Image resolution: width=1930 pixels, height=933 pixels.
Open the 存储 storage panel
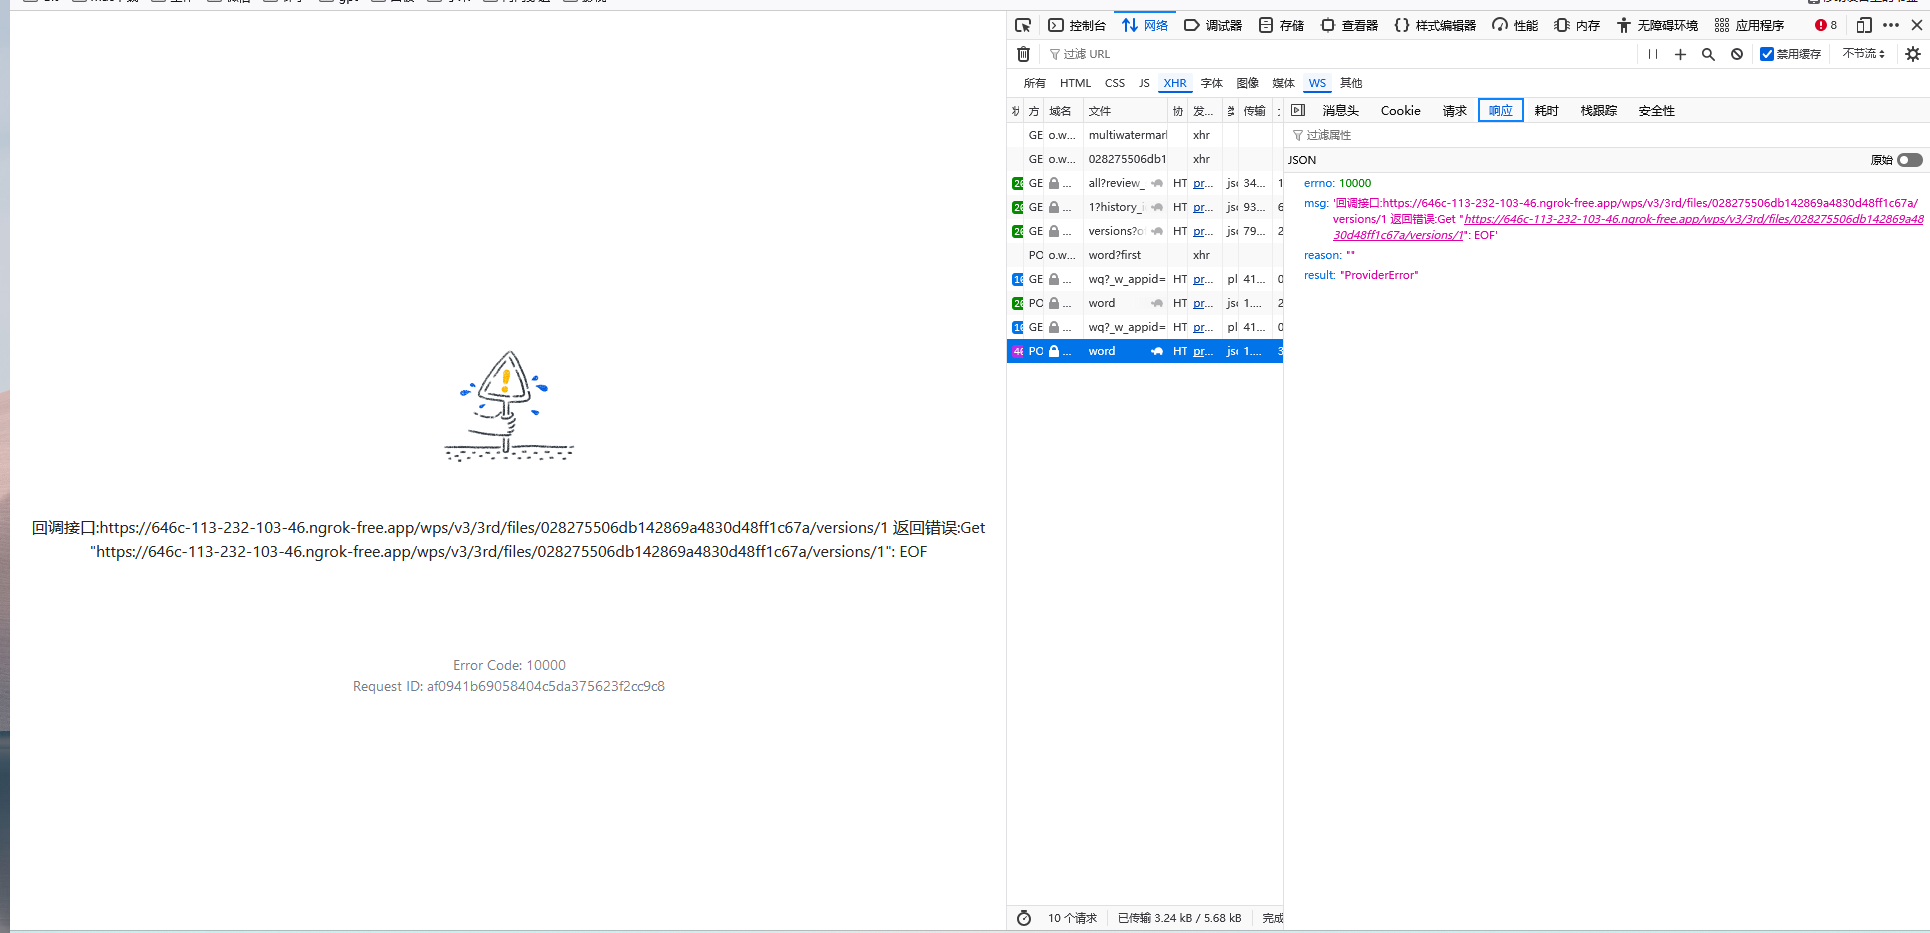tap(1281, 25)
